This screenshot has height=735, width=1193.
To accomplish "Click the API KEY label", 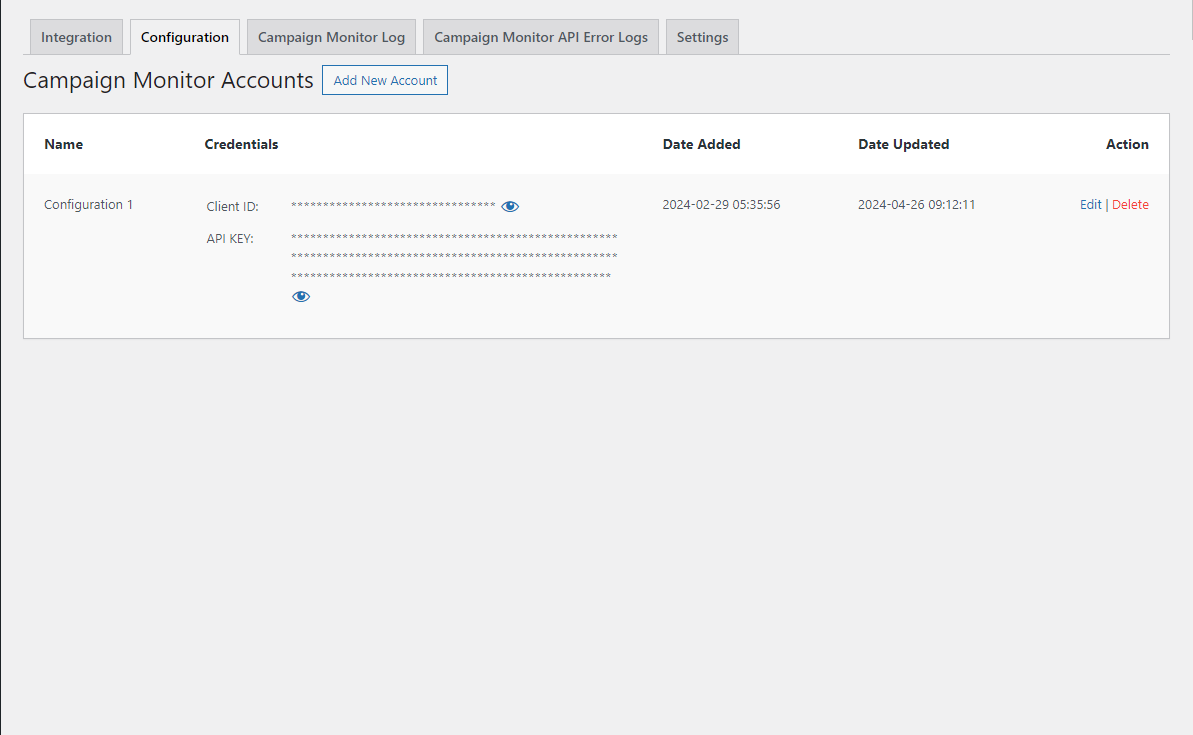I will click(x=230, y=239).
